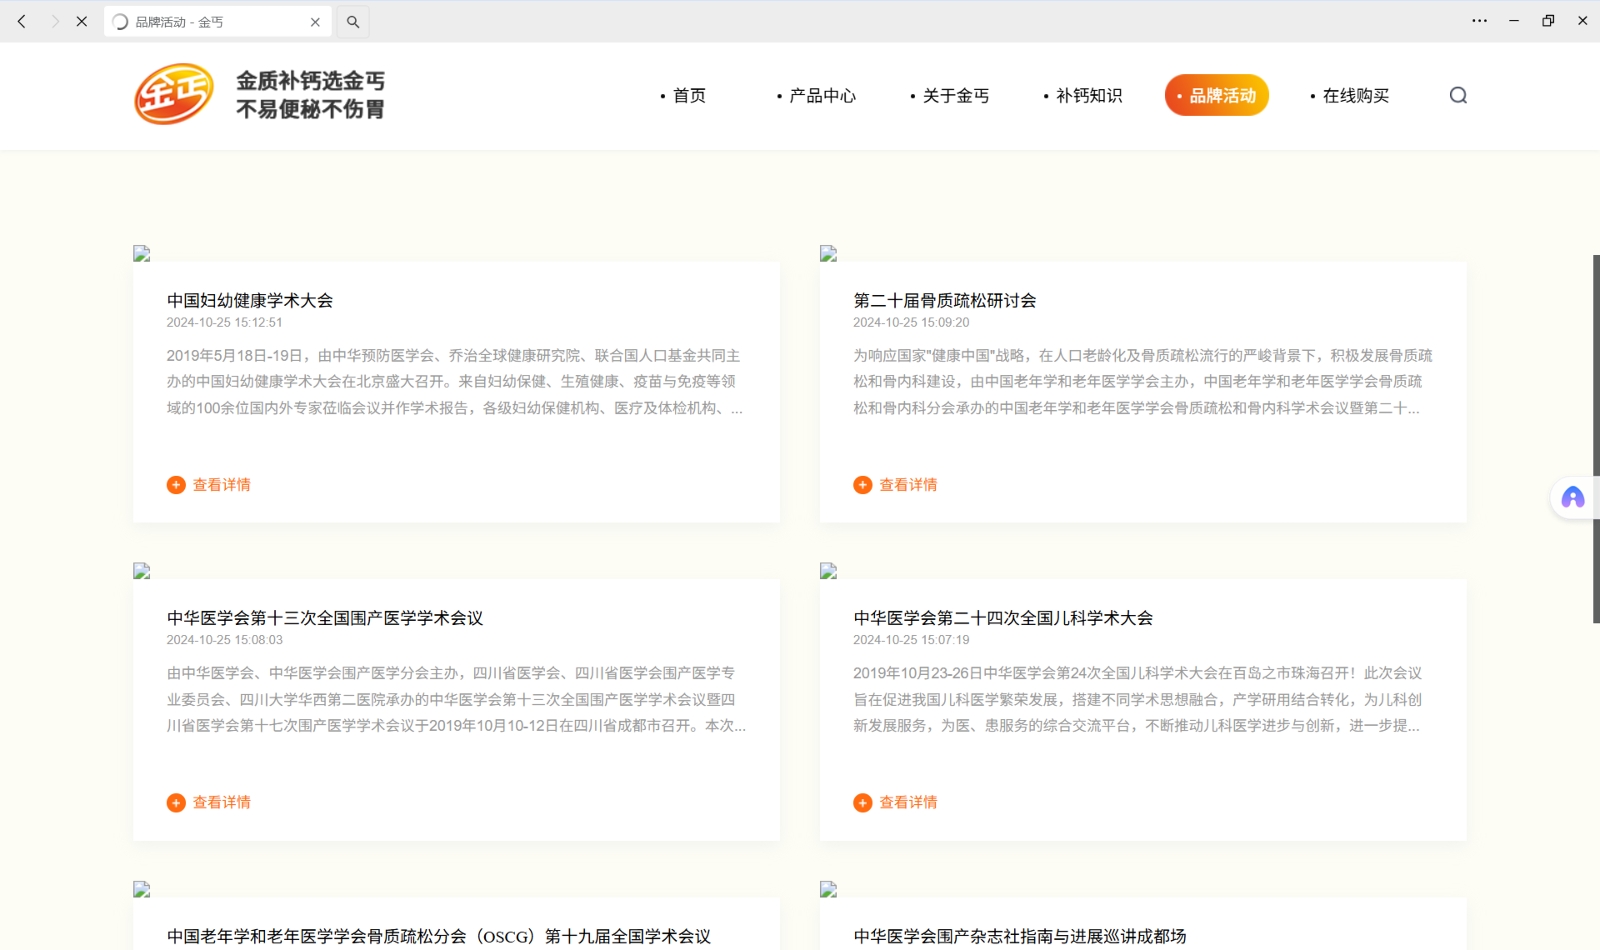
Task: Click the highlighted 品牌活动 button
Action: pyautogui.click(x=1216, y=95)
